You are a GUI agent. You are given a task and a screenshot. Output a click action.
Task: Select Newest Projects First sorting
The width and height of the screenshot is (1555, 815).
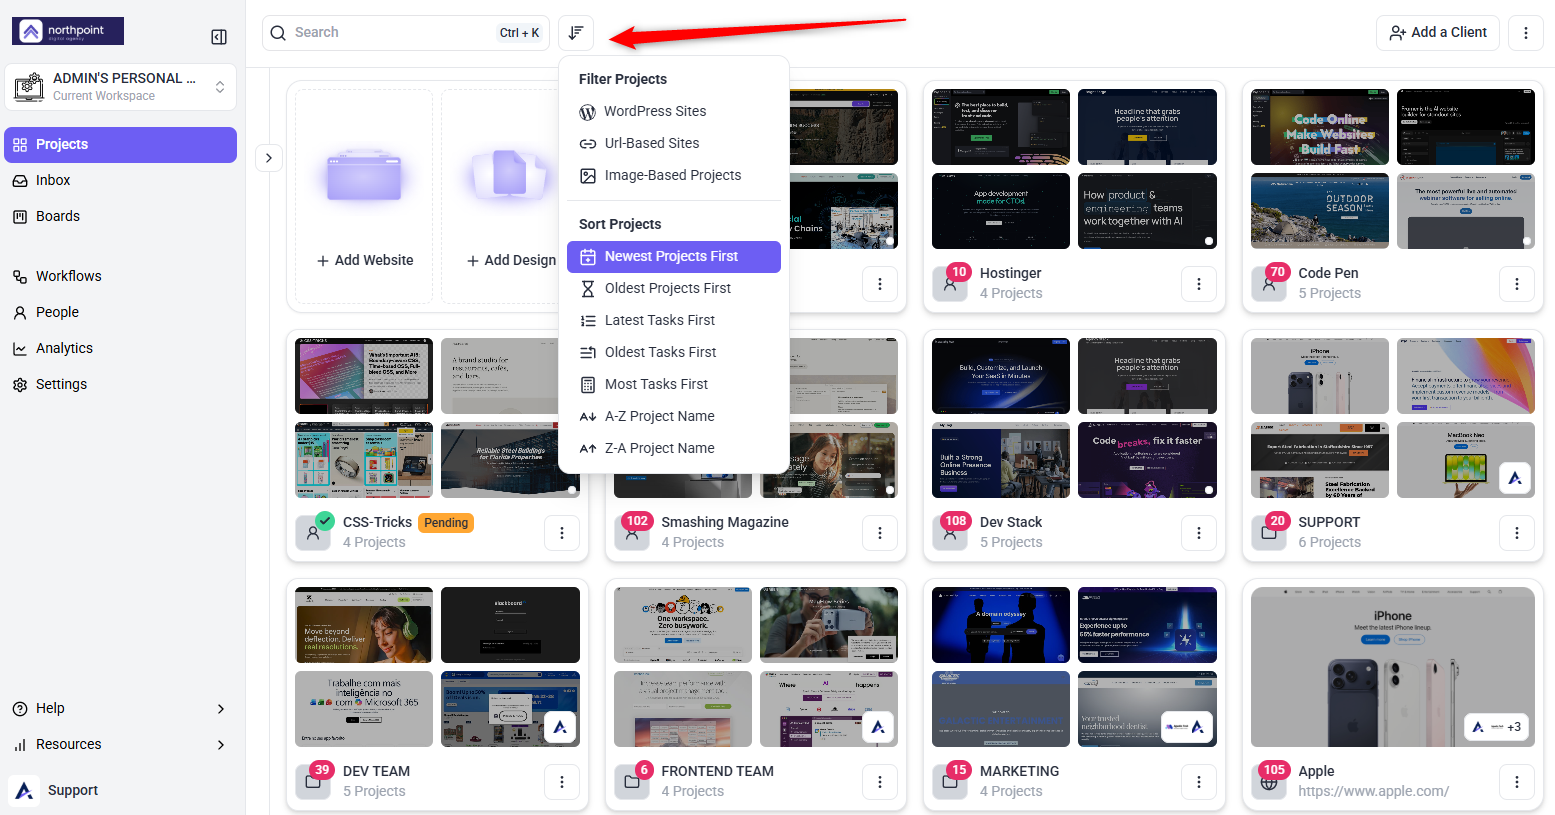coord(674,257)
